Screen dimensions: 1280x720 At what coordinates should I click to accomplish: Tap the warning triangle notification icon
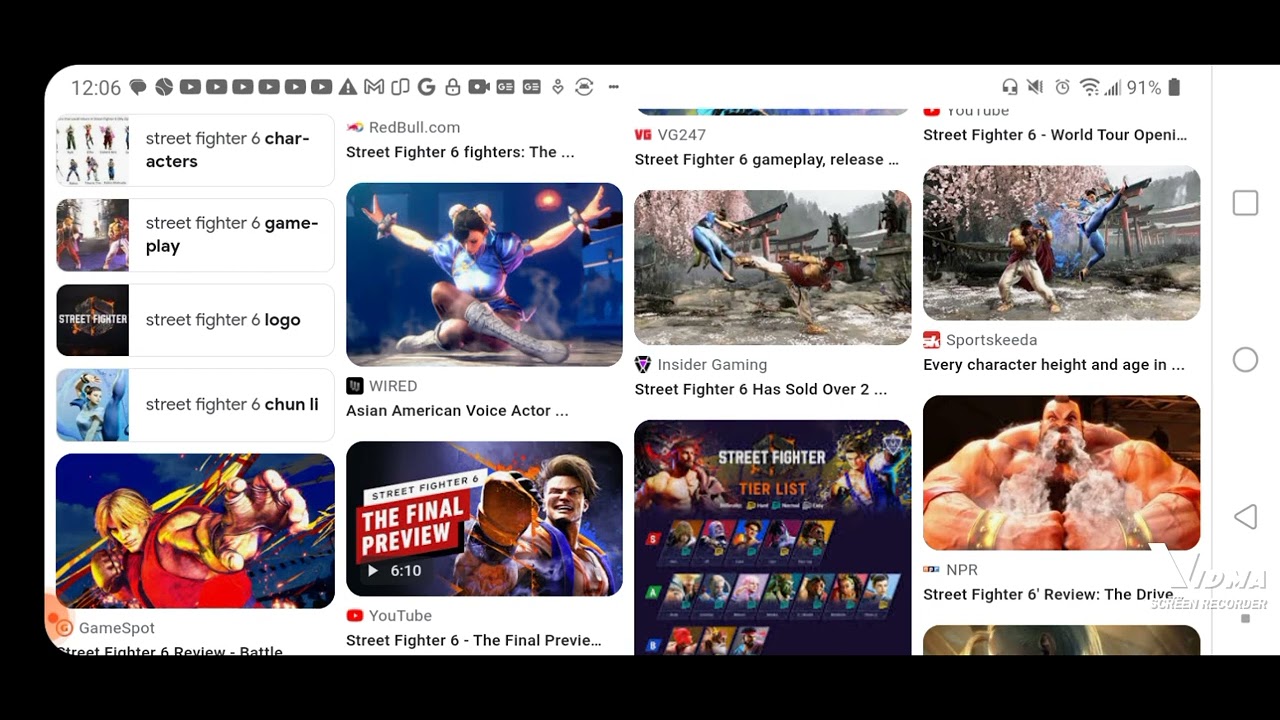pos(347,87)
